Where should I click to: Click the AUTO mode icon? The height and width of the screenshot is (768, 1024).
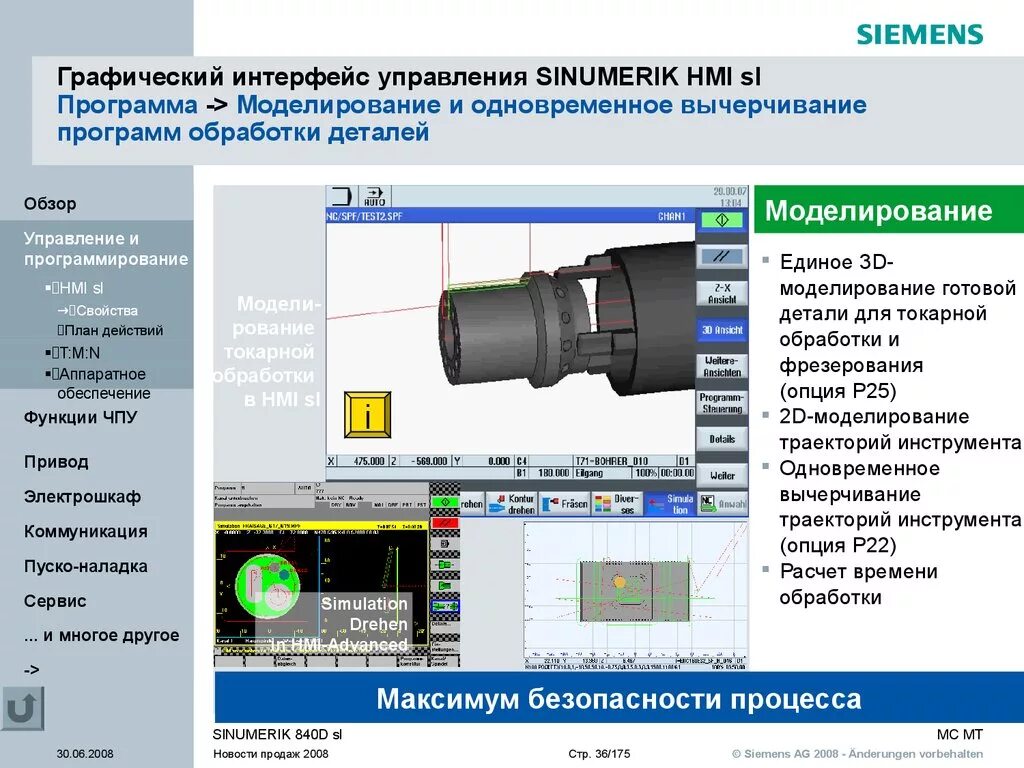[x=375, y=197]
